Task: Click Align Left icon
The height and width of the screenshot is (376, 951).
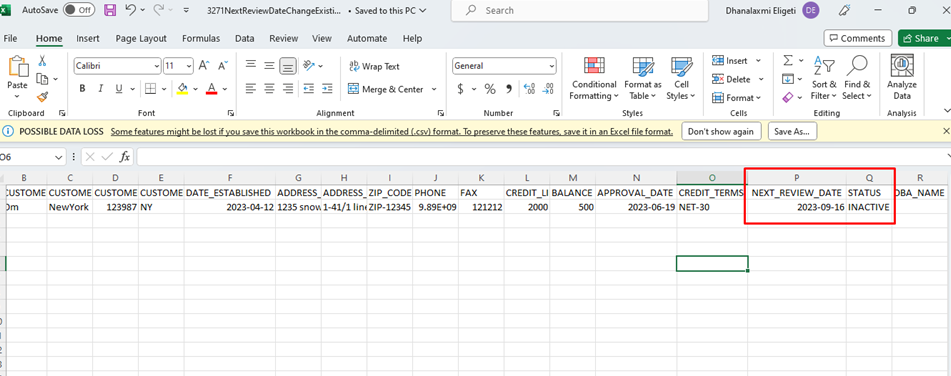Action: coord(250,89)
